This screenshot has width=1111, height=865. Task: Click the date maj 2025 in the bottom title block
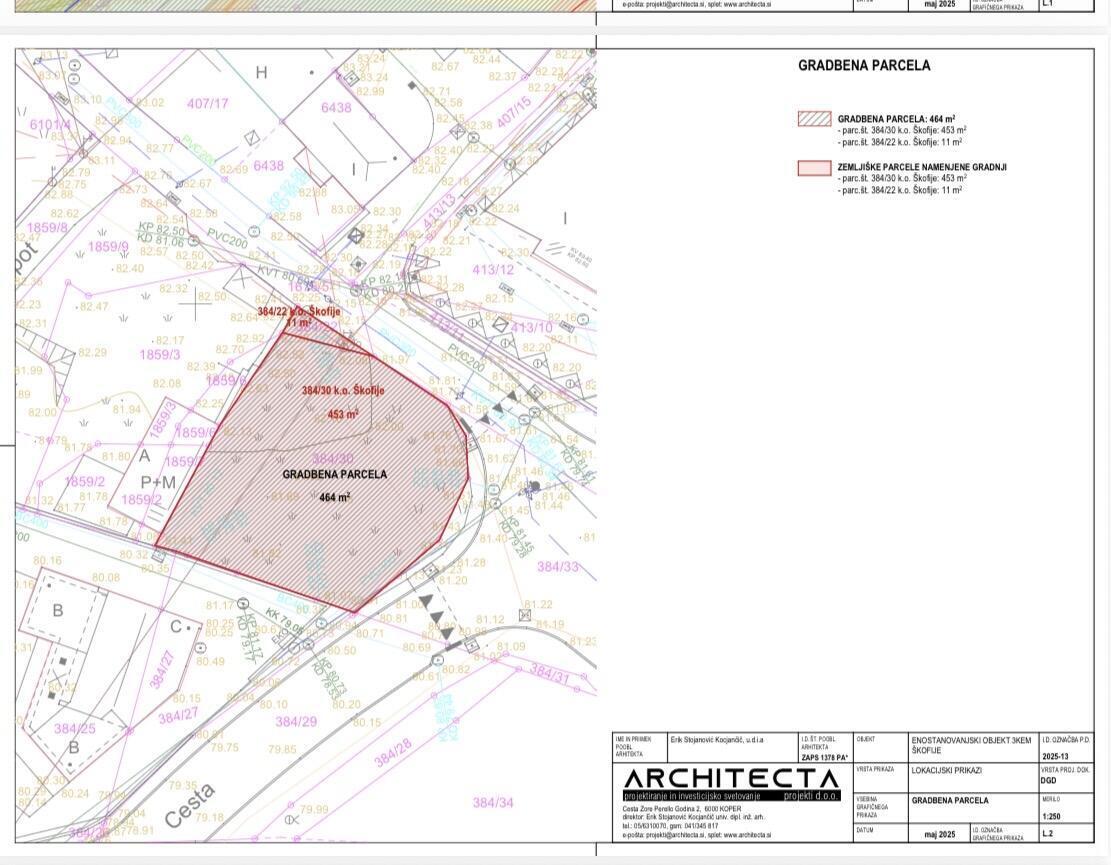click(x=939, y=834)
